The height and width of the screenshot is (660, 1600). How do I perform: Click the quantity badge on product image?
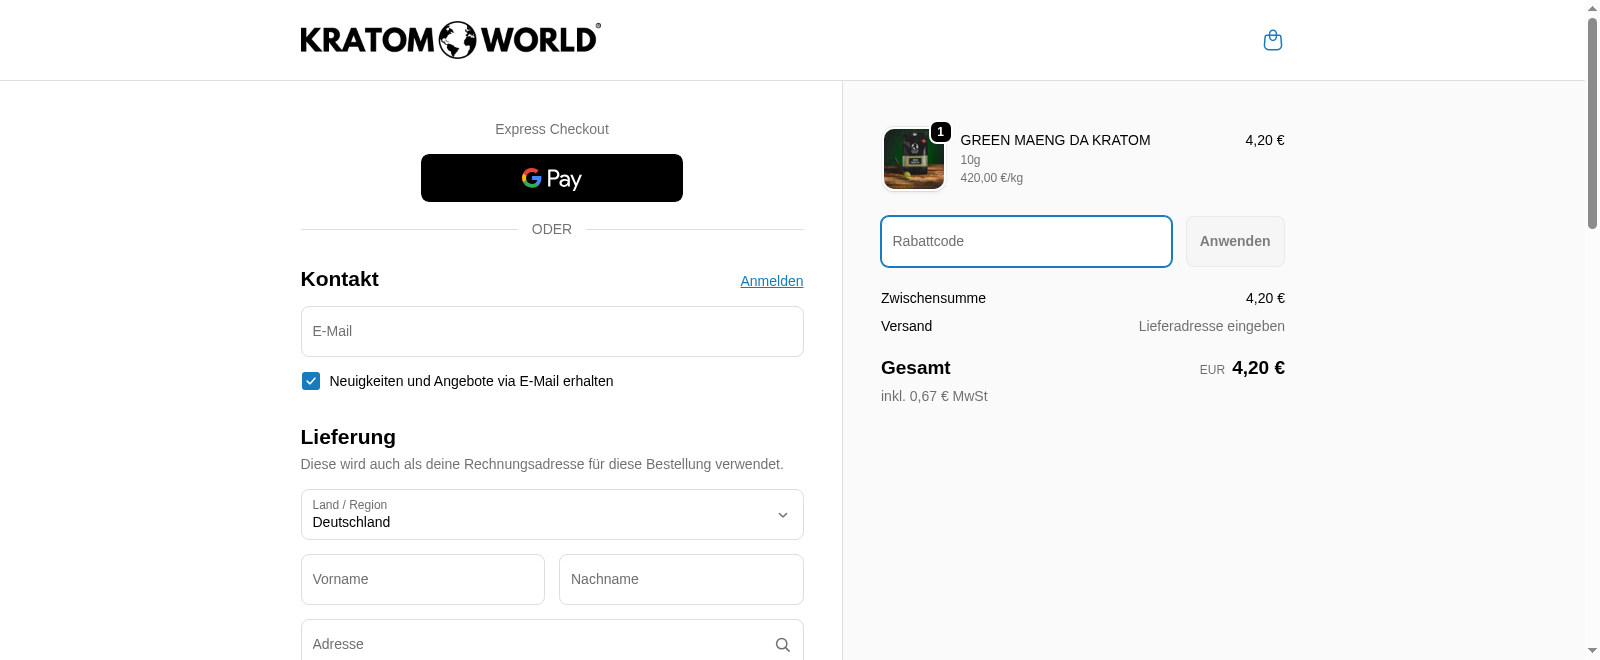click(940, 132)
